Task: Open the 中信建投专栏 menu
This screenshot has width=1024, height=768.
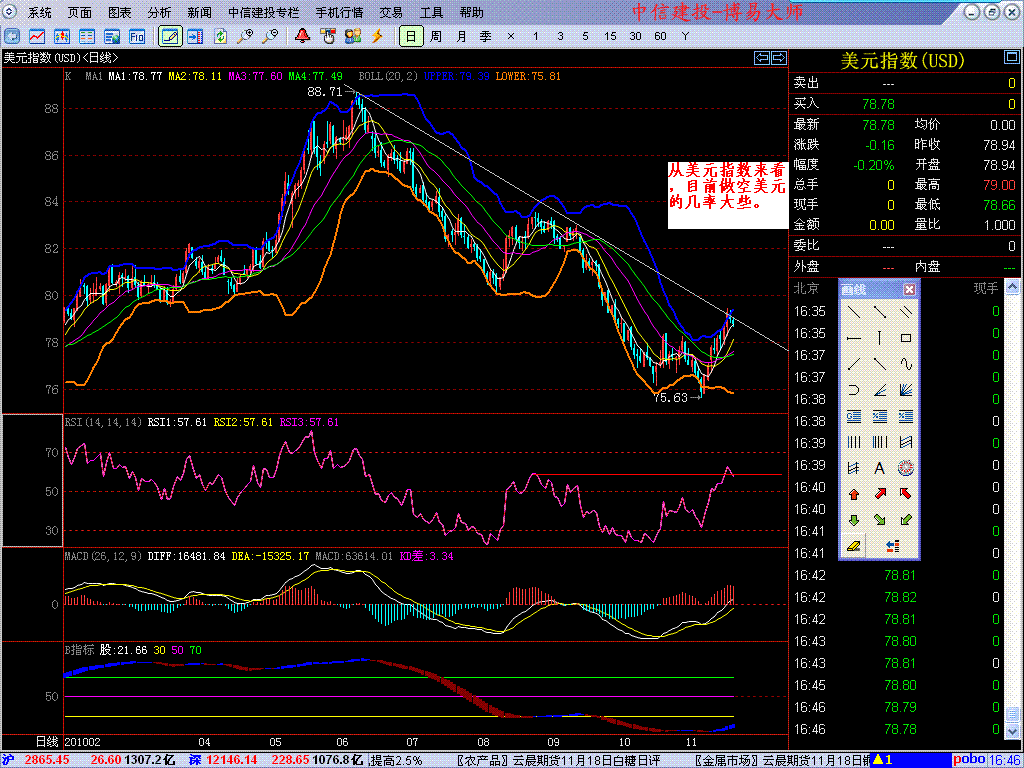Action: [x=263, y=13]
